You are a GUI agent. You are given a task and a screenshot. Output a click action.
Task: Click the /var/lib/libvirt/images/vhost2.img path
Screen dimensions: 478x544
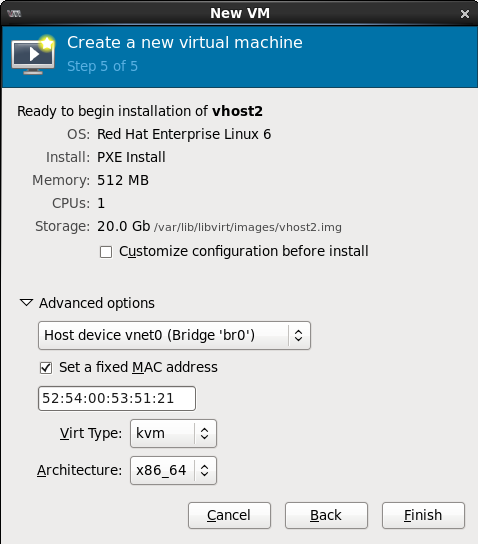248,228
